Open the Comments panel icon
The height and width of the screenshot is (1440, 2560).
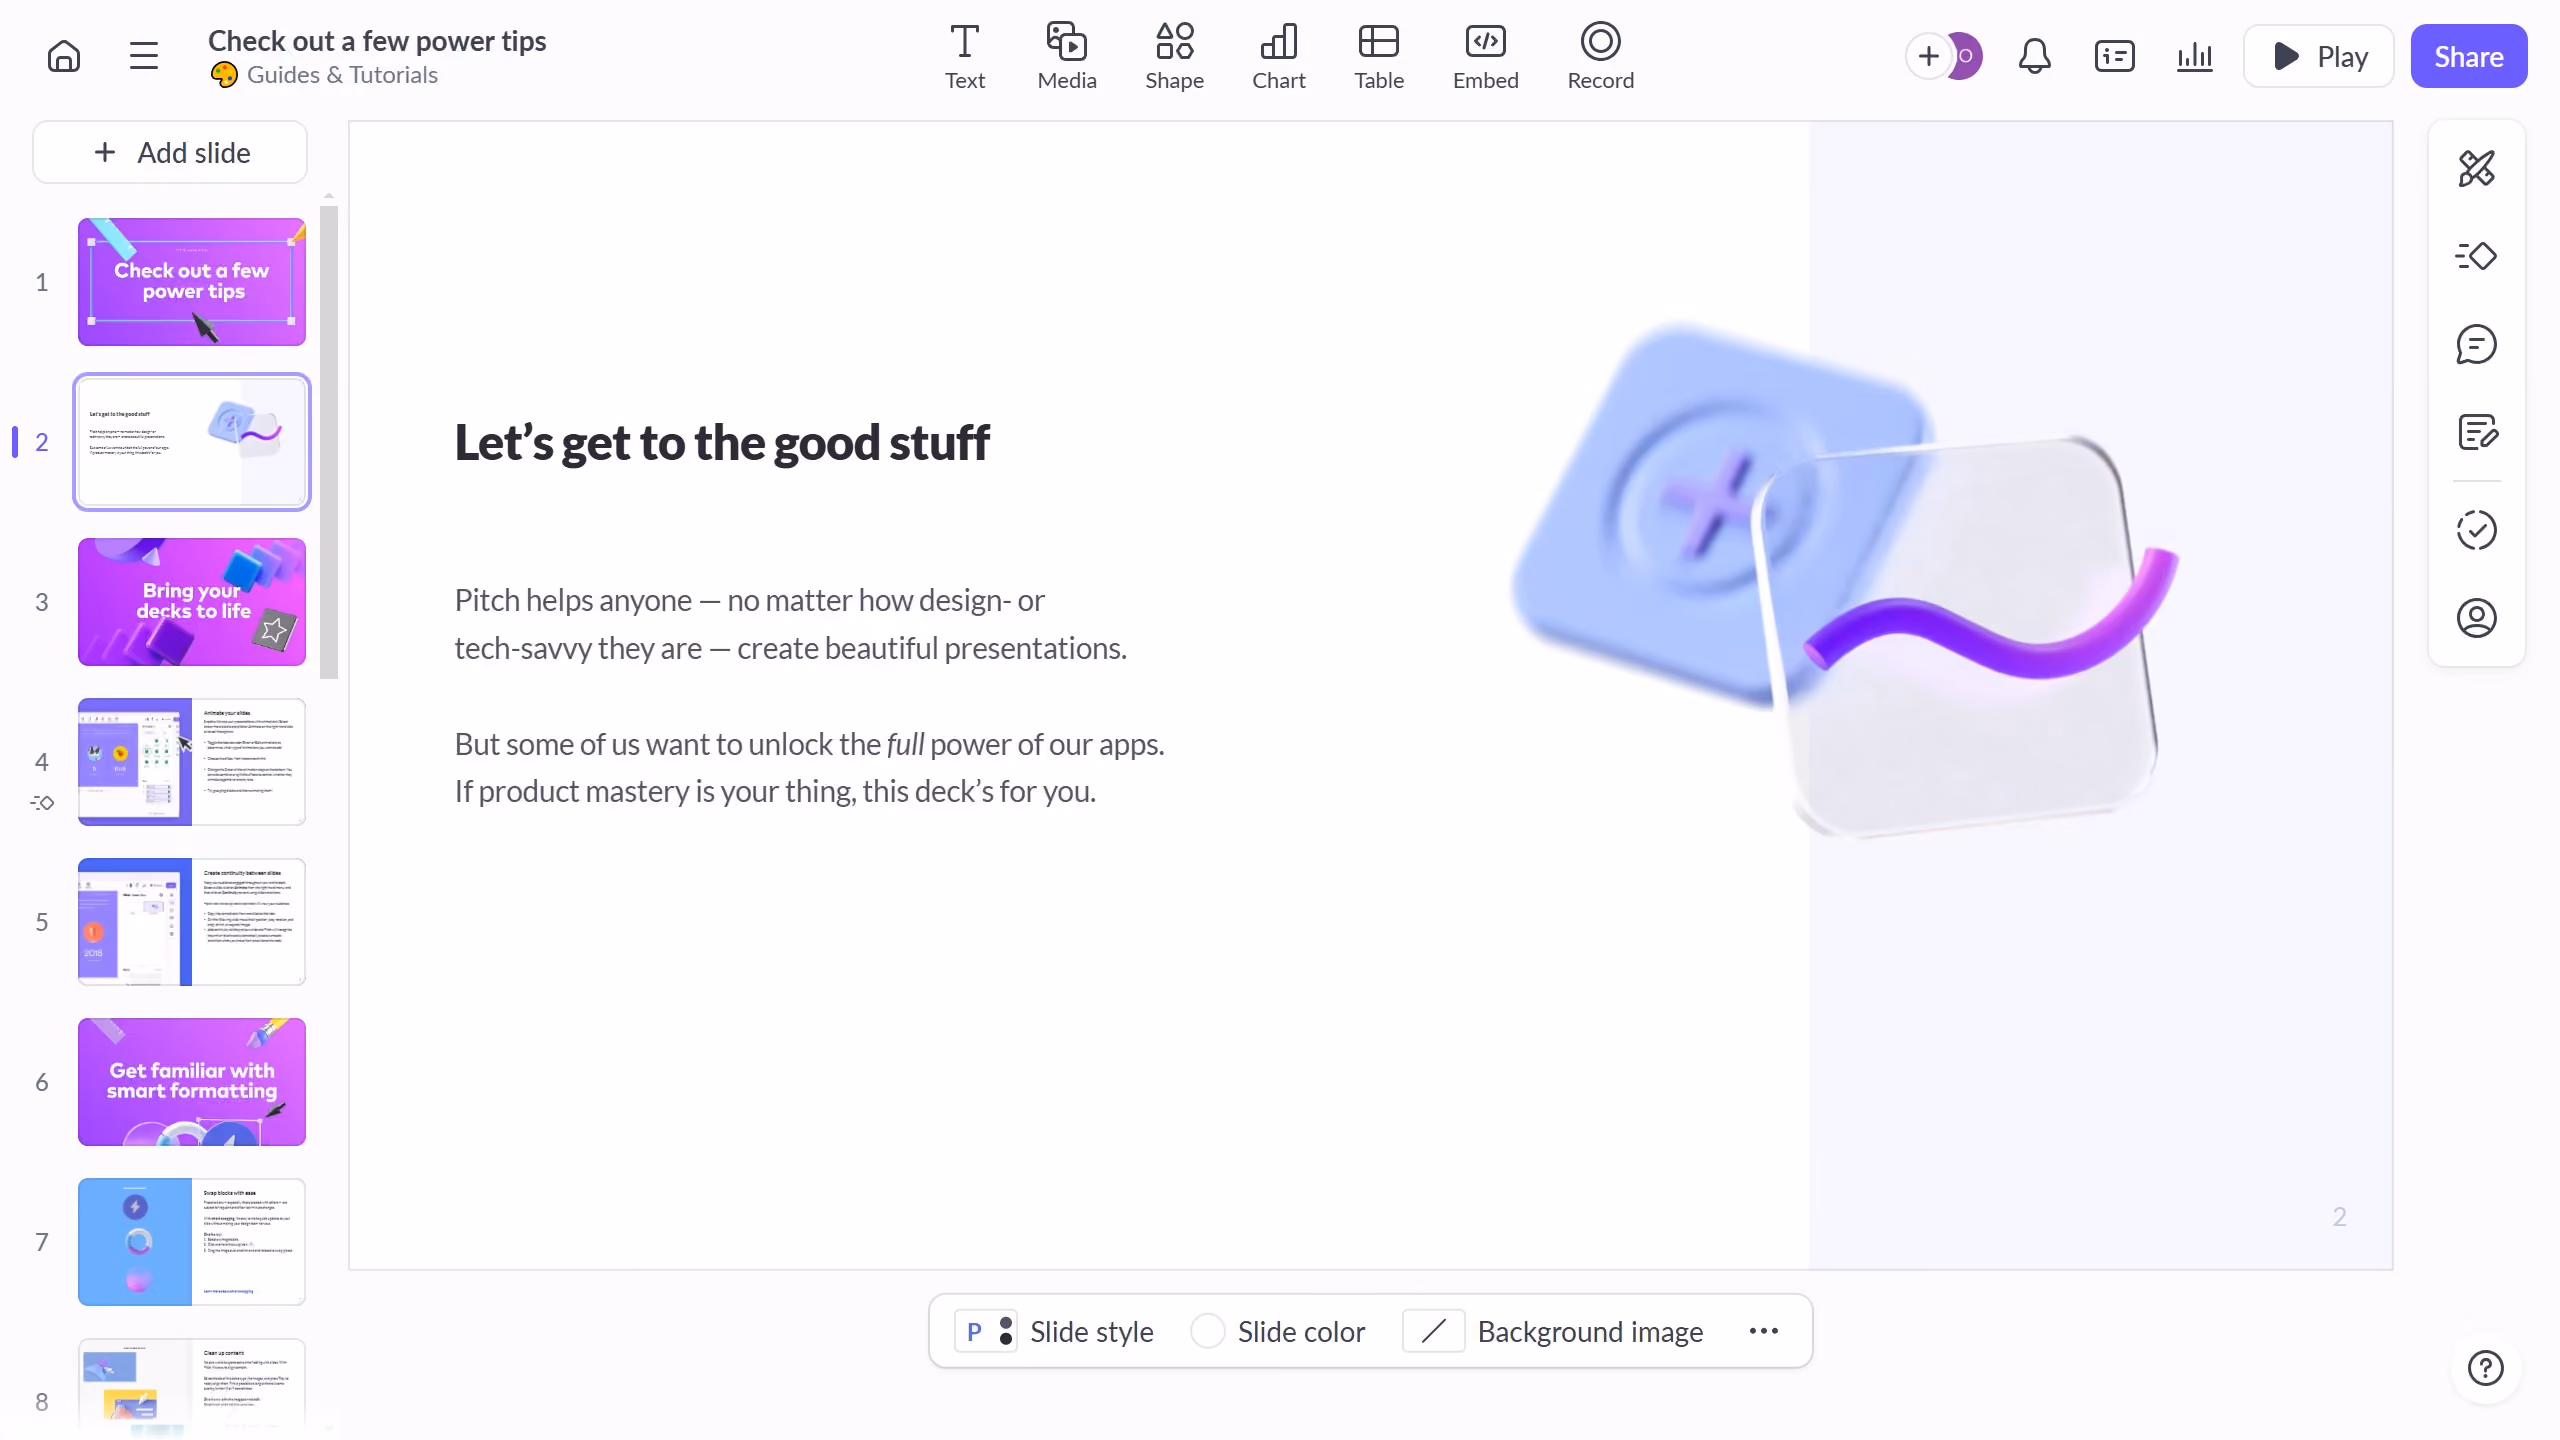[2477, 344]
